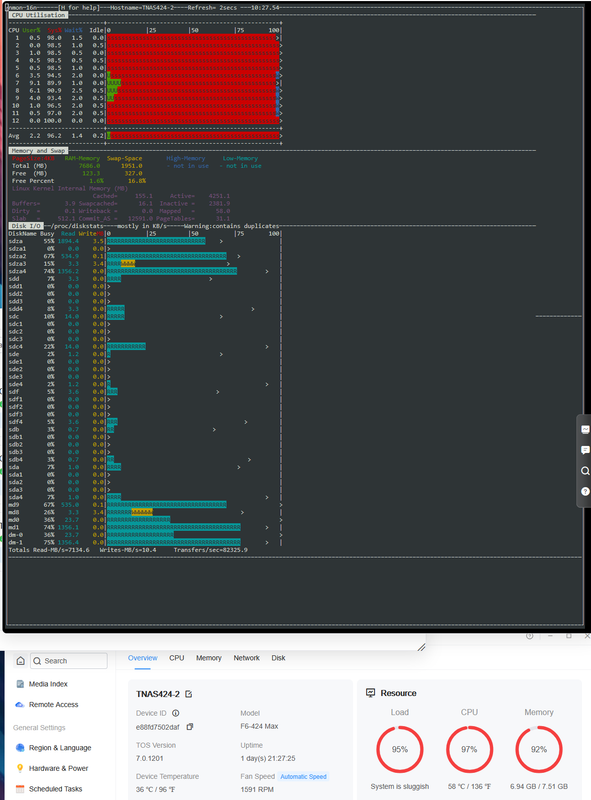Click the Memory 92% gauge
Image resolution: width=591 pixels, height=800 pixels.
538,749
